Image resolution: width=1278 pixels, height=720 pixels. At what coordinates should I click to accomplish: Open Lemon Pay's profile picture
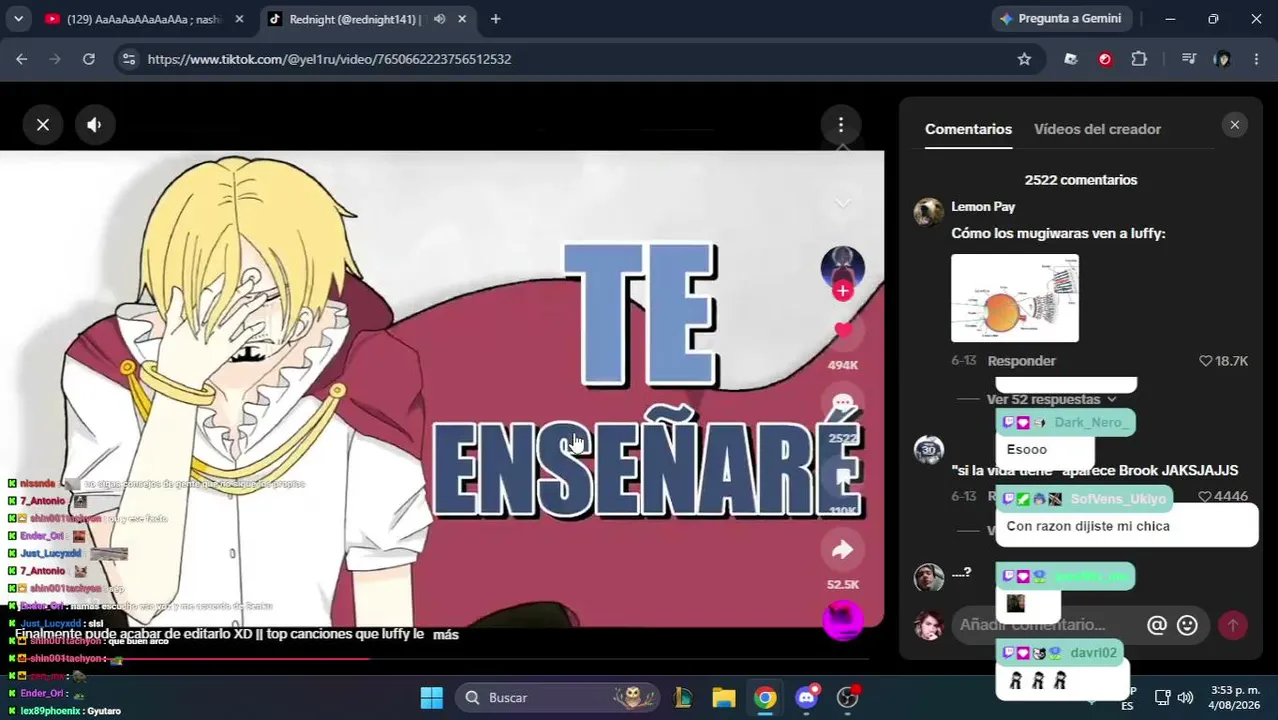tap(929, 212)
